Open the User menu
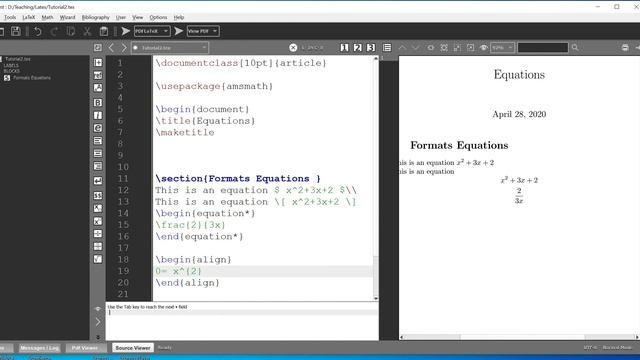The image size is (640, 360). tap(121, 17)
